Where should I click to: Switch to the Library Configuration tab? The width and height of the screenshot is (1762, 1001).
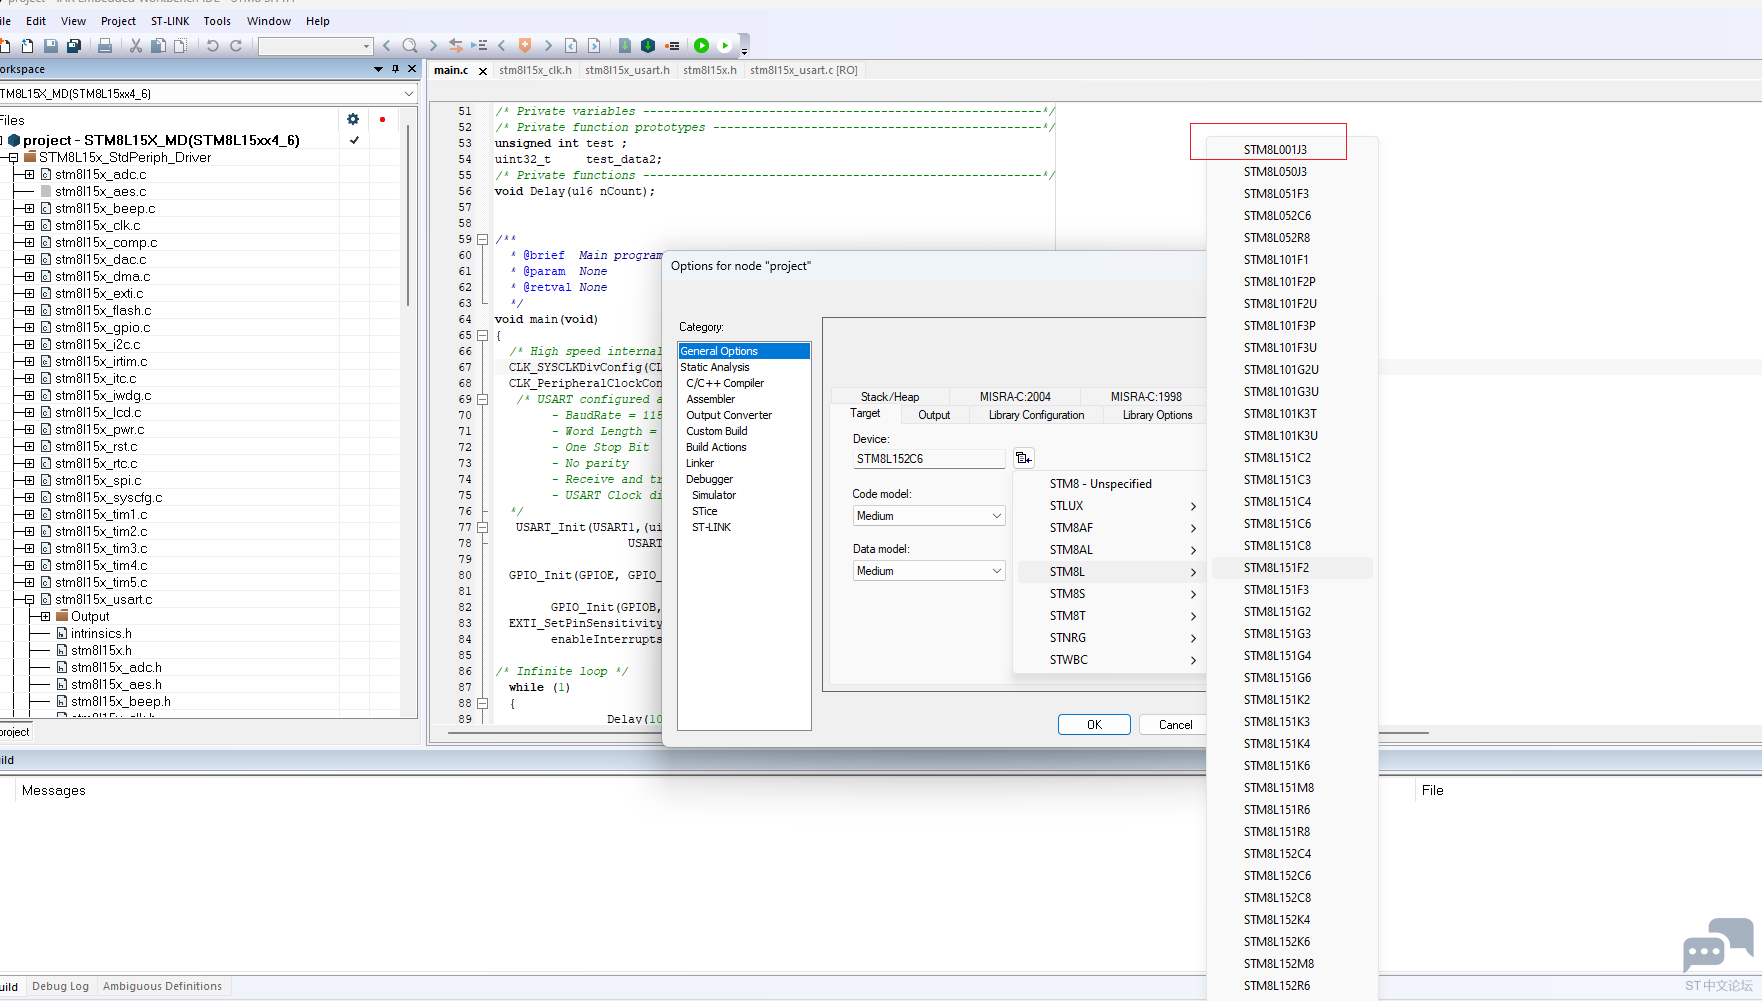1035,415
